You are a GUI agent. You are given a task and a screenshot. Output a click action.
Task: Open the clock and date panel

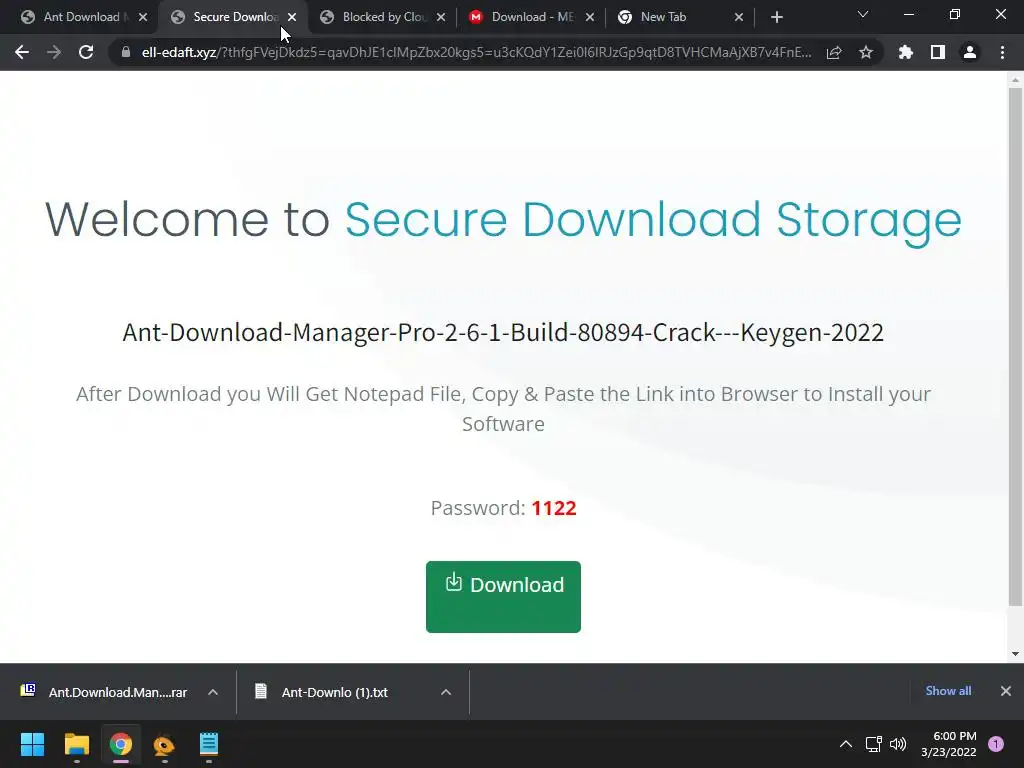[x=949, y=744]
